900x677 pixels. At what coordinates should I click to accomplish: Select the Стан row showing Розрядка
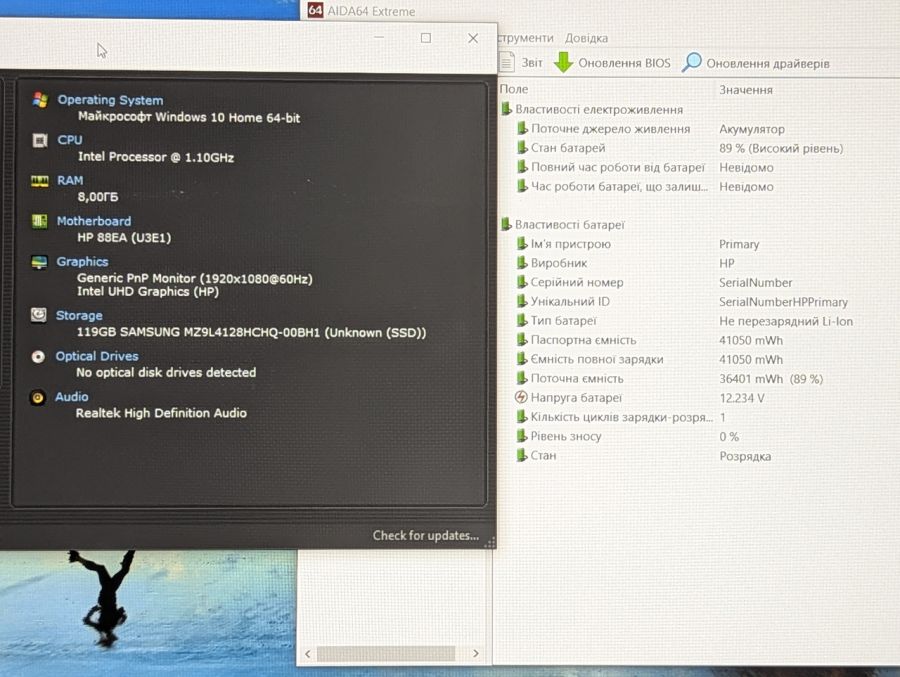tap(643, 456)
